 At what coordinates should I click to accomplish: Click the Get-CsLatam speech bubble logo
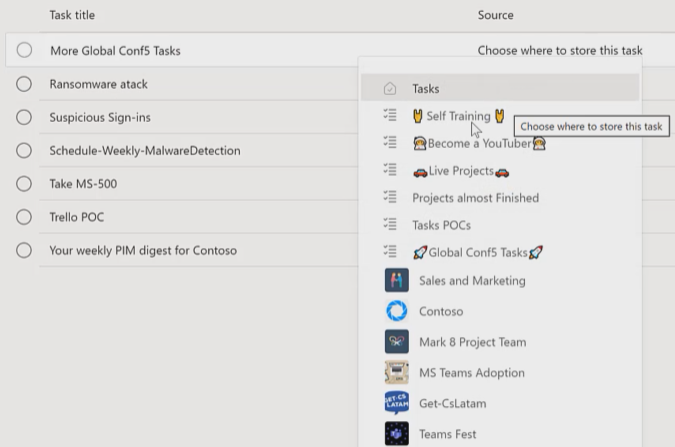pyautogui.click(x=396, y=403)
